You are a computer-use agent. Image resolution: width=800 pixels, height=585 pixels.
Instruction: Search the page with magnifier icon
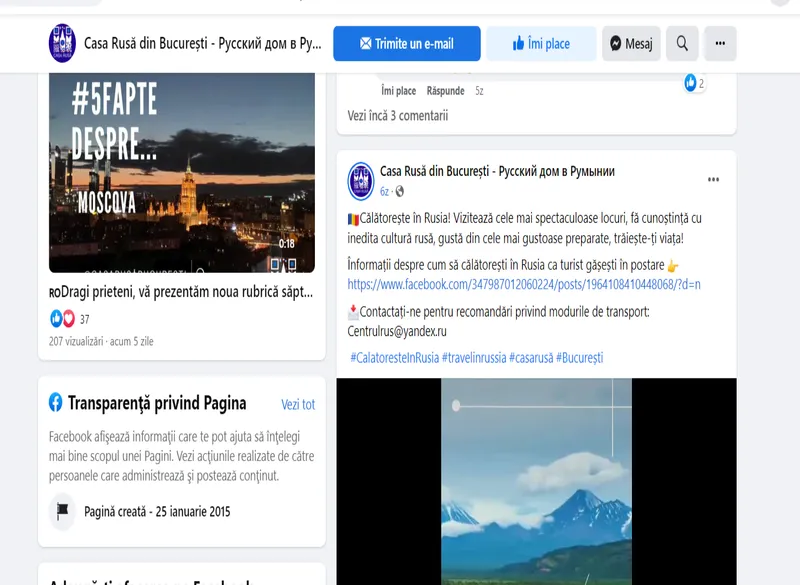tap(682, 44)
